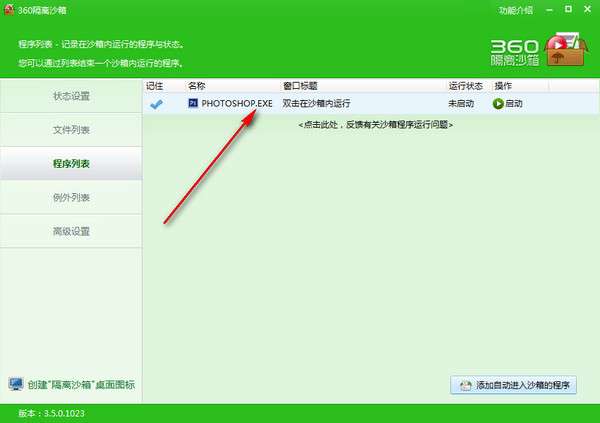Click the Photoshop icon in program list
600x423 pixels.
193,103
